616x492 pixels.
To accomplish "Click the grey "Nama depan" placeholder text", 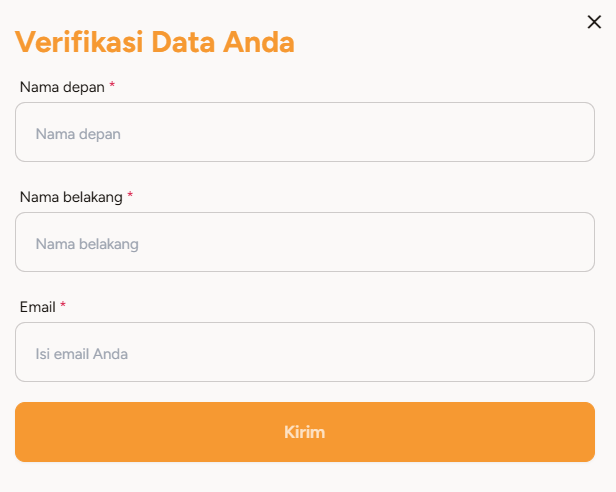I will 78,133.
